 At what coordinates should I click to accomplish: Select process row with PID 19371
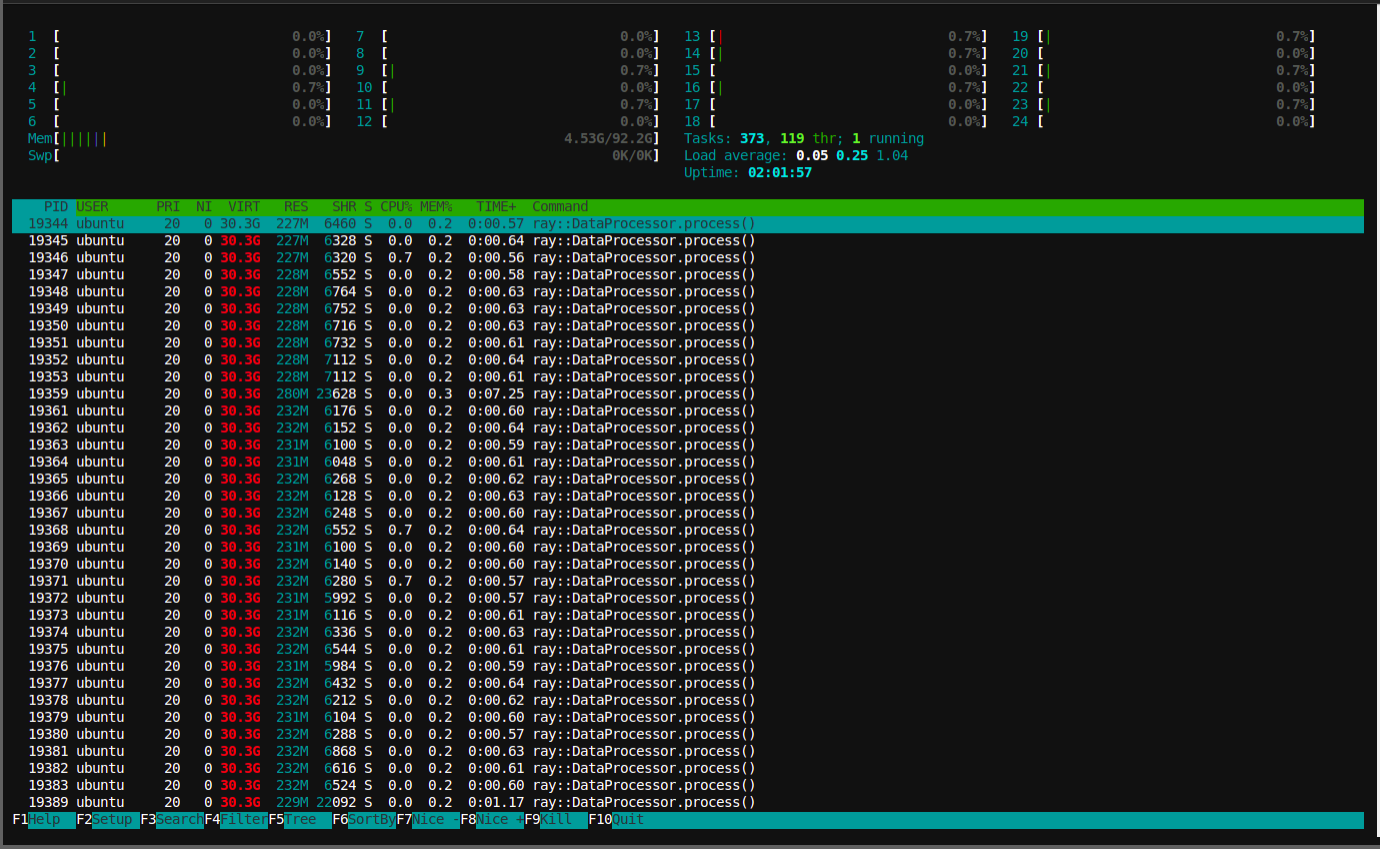point(688,581)
